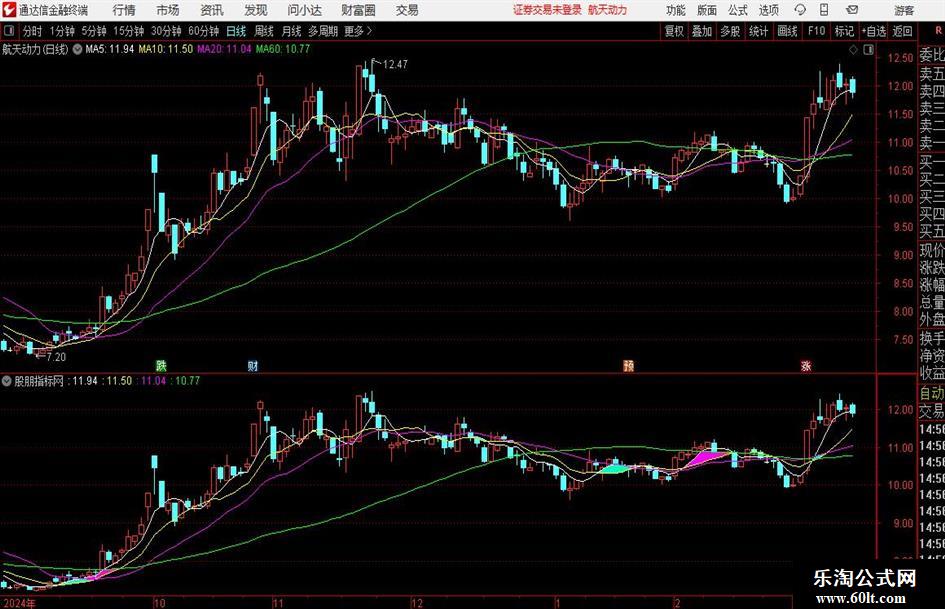Click the 航天动力 title link
945x609 pixels.
pyautogui.click(x=608, y=10)
